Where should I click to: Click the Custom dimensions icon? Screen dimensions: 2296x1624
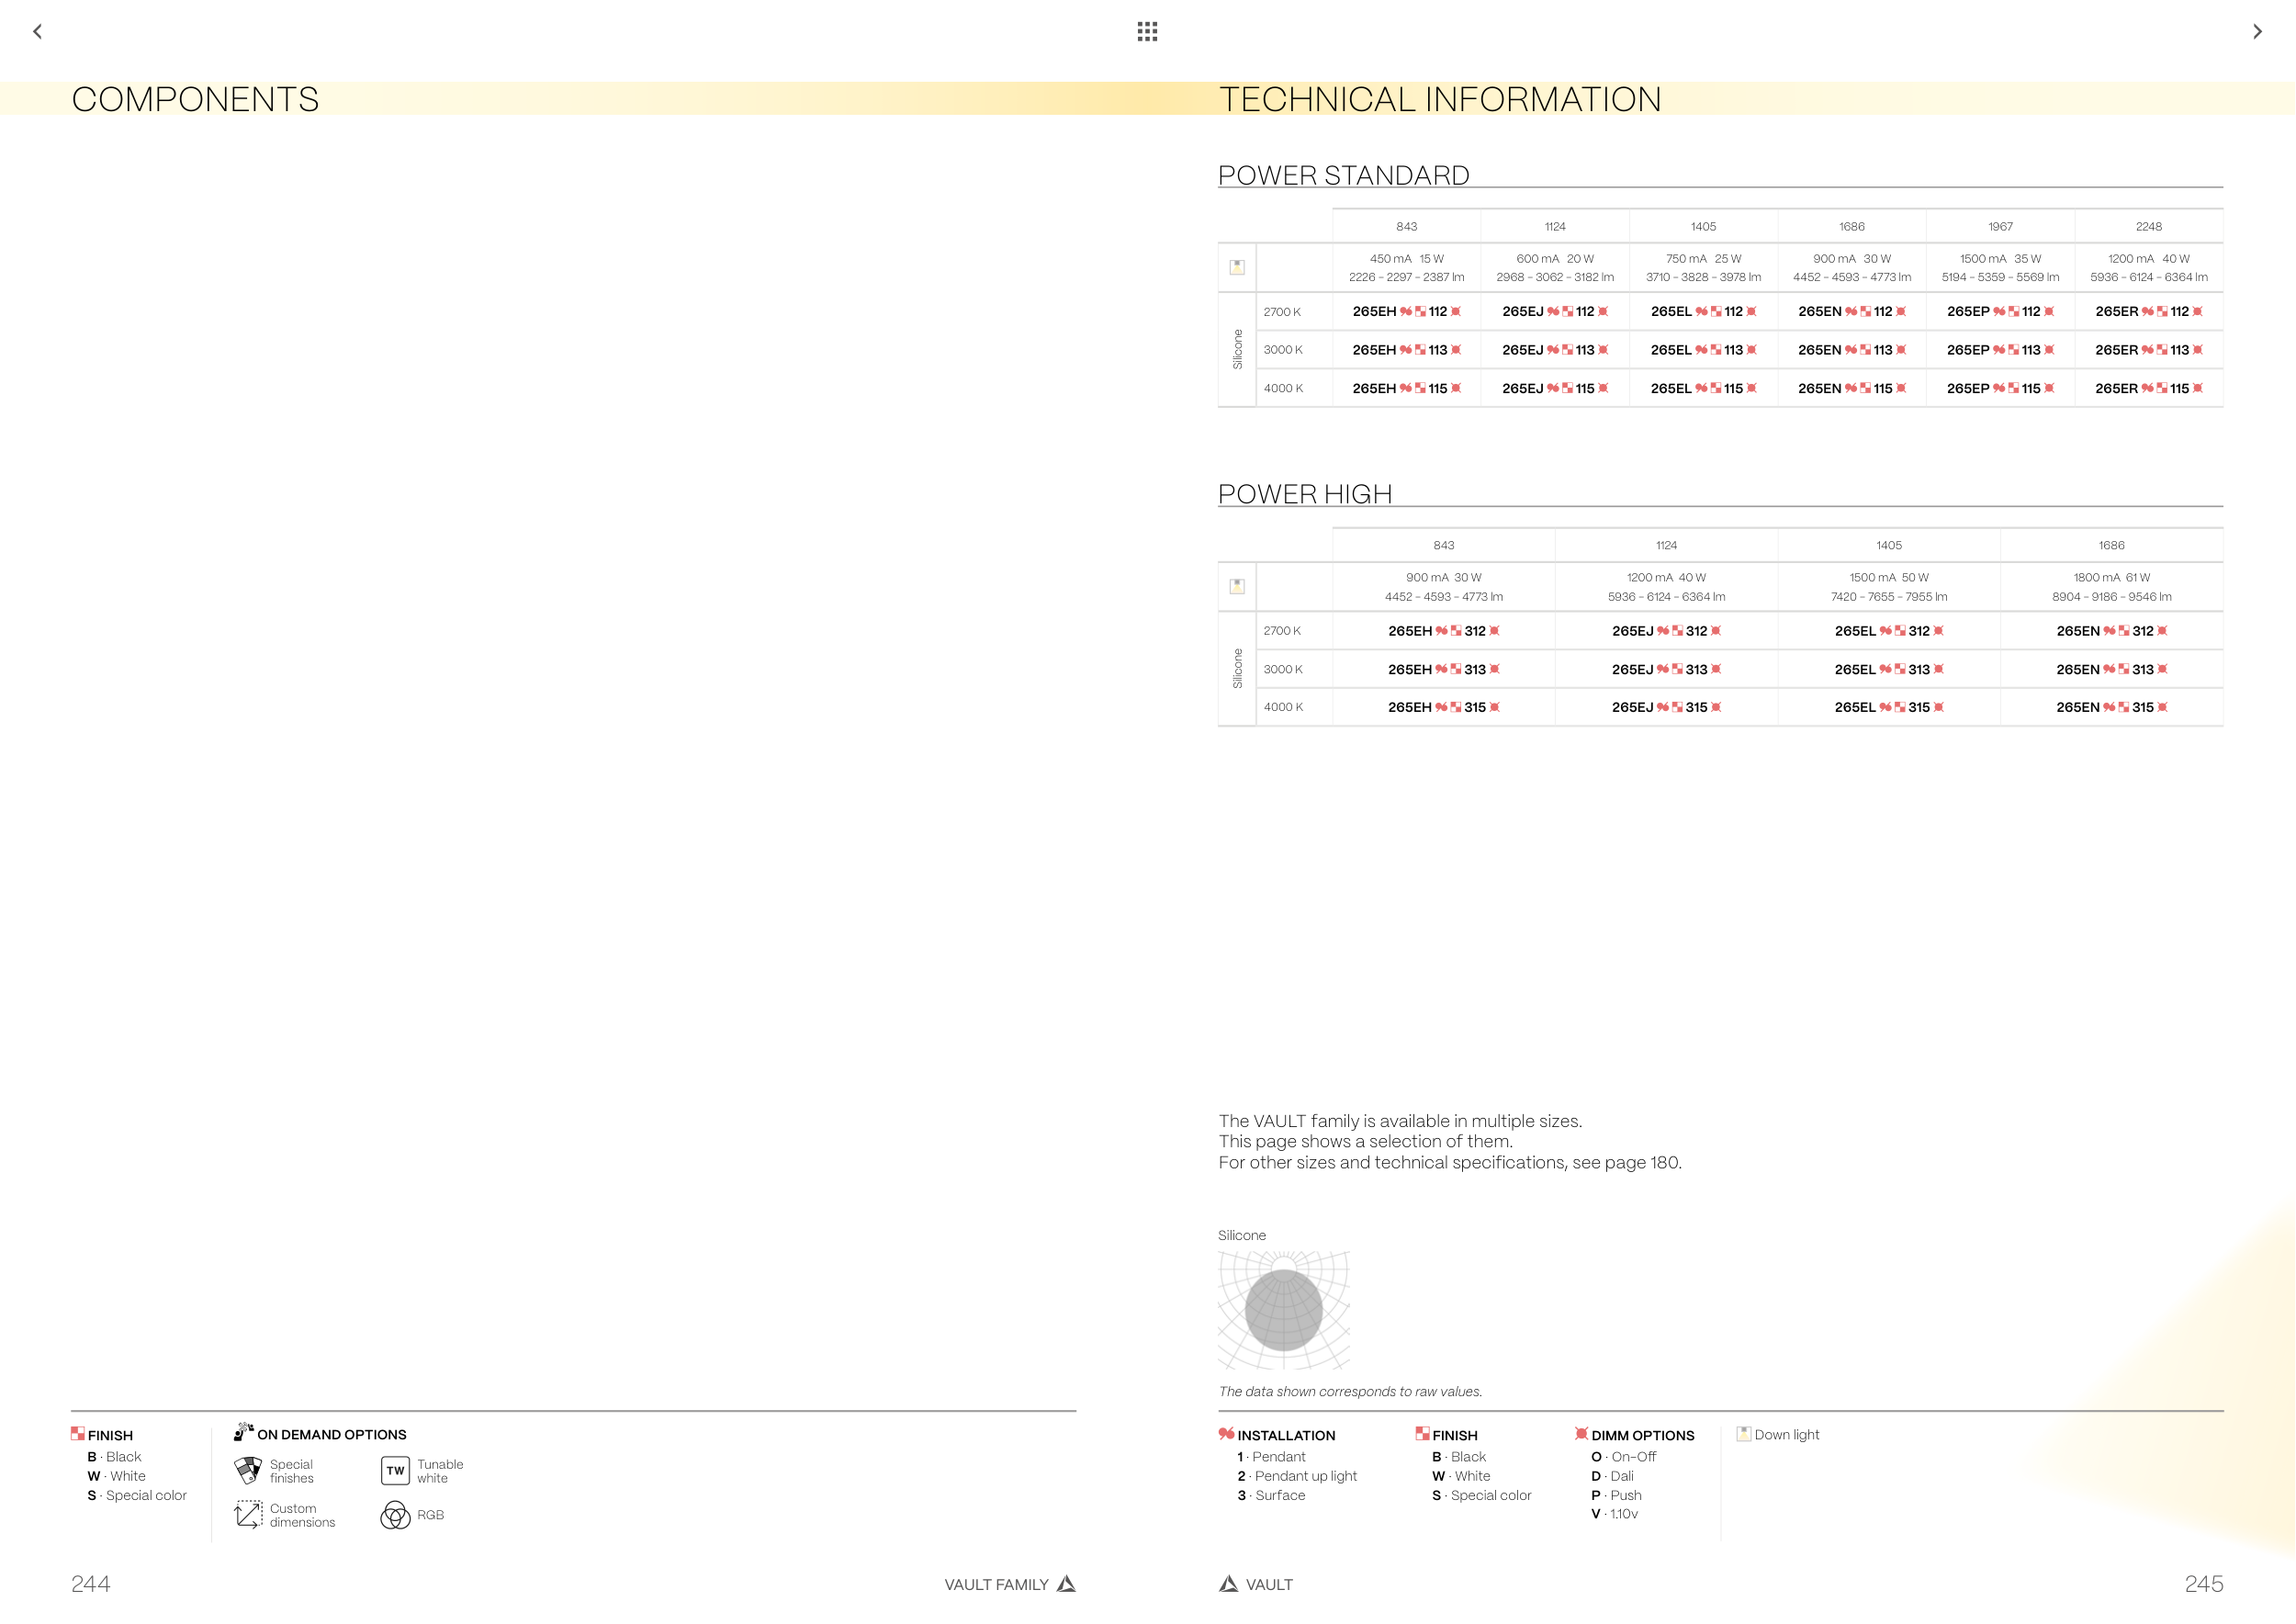[x=248, y=1514]
